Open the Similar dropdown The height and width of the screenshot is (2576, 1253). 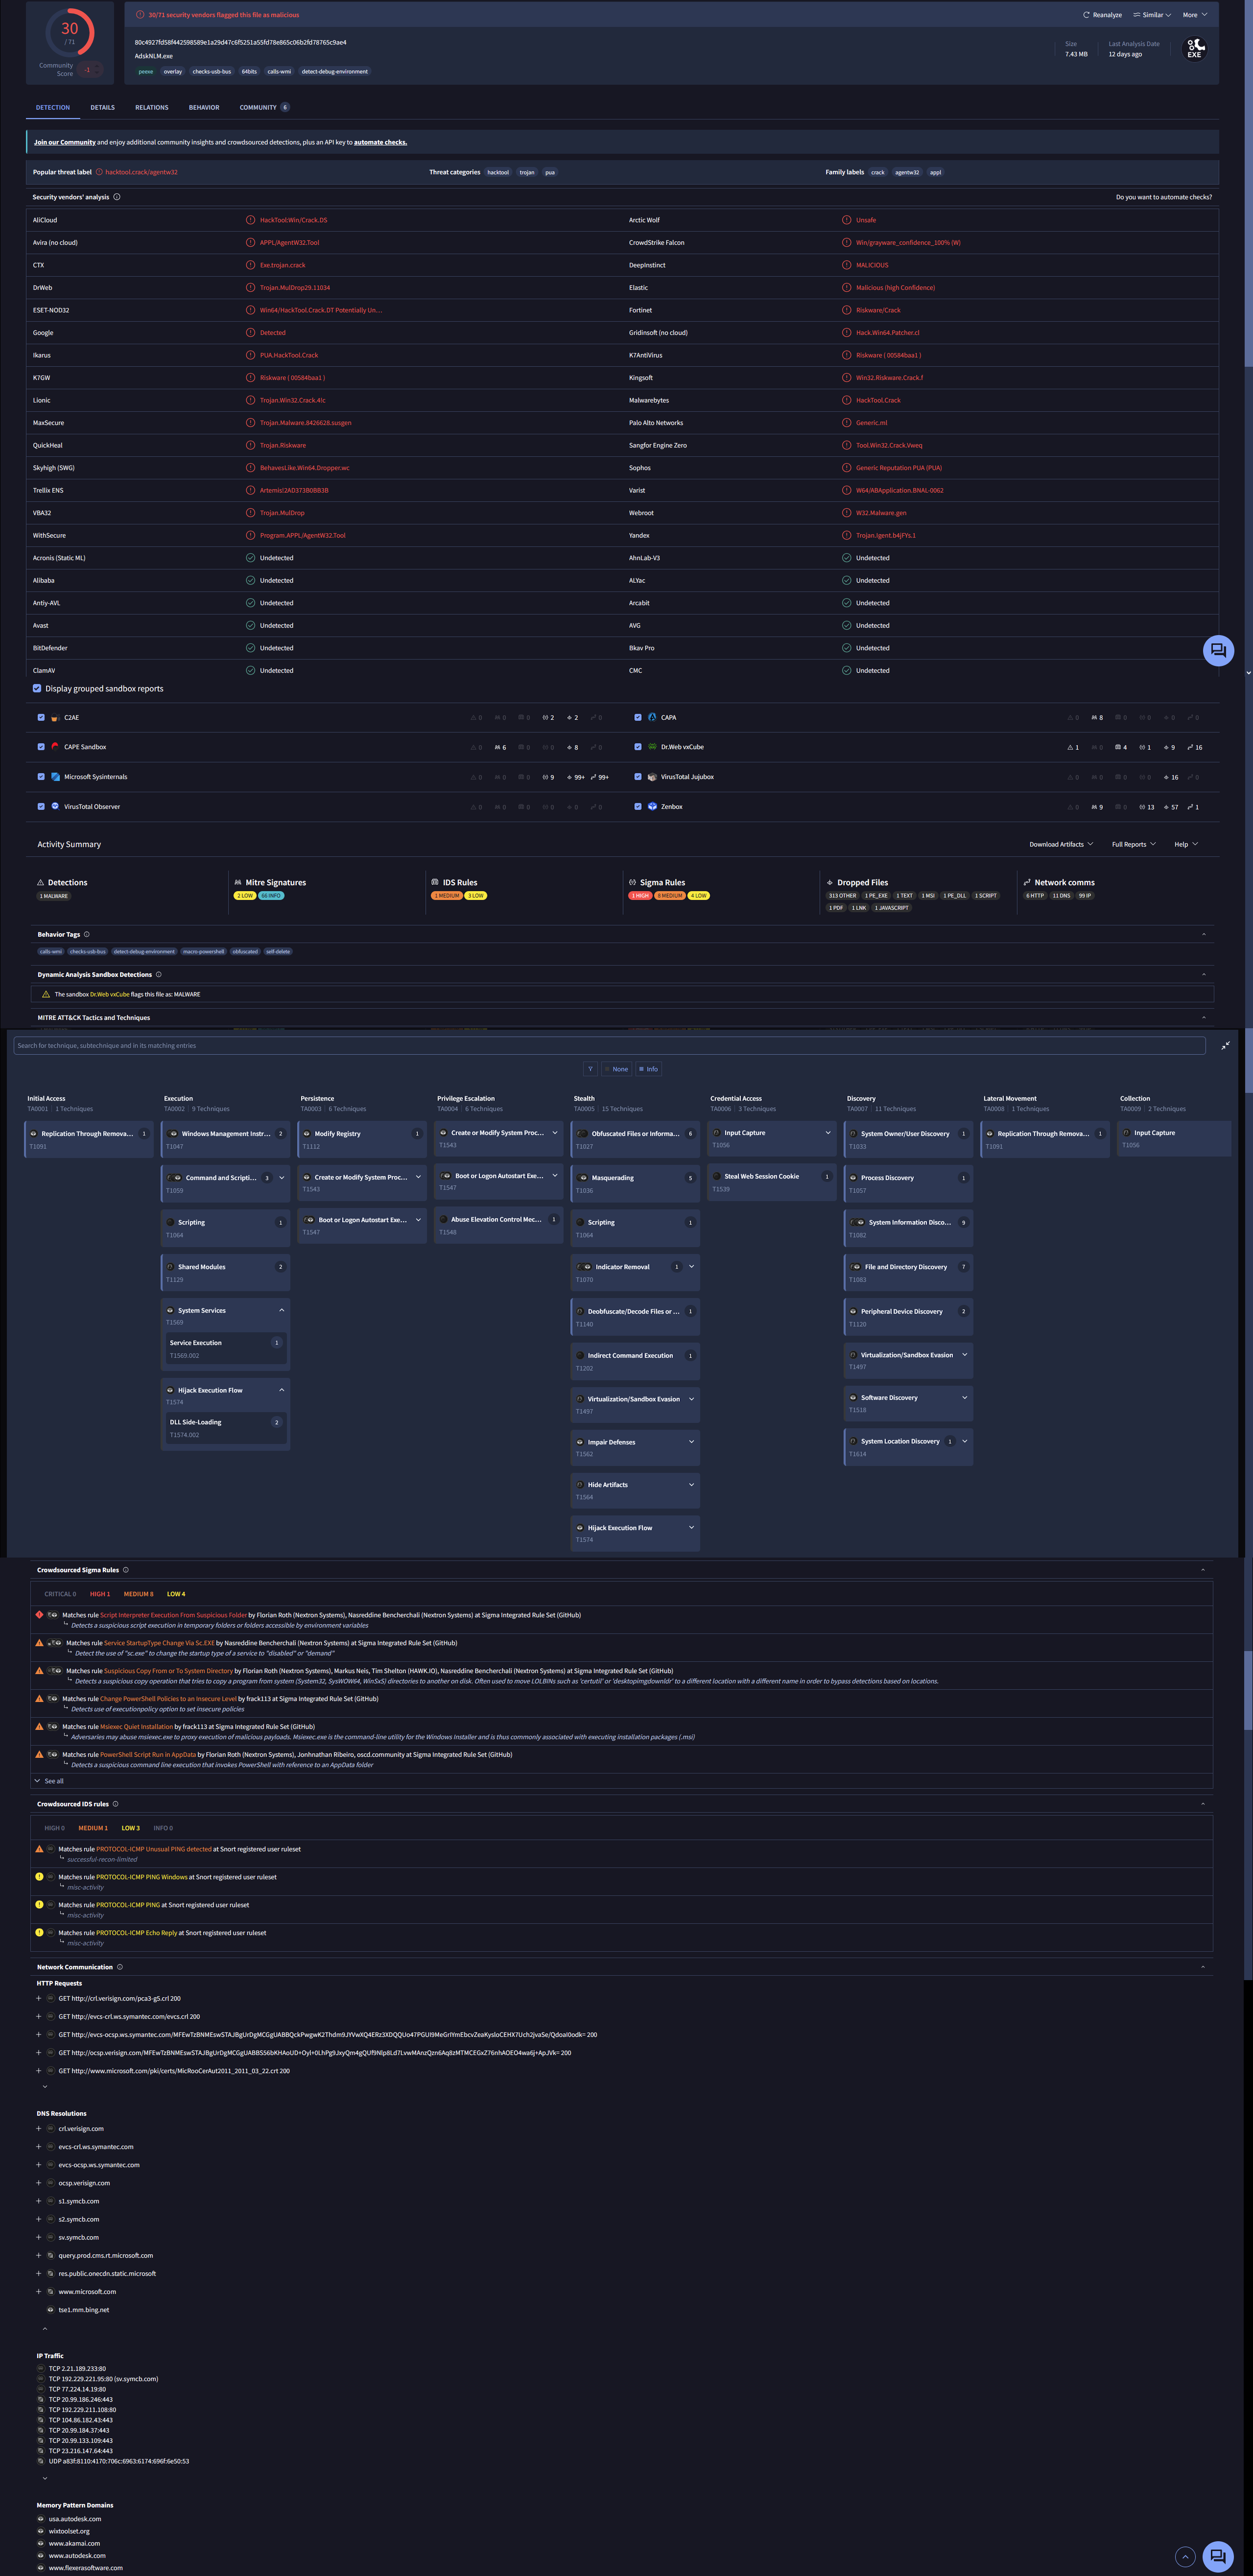[1151, 15]
